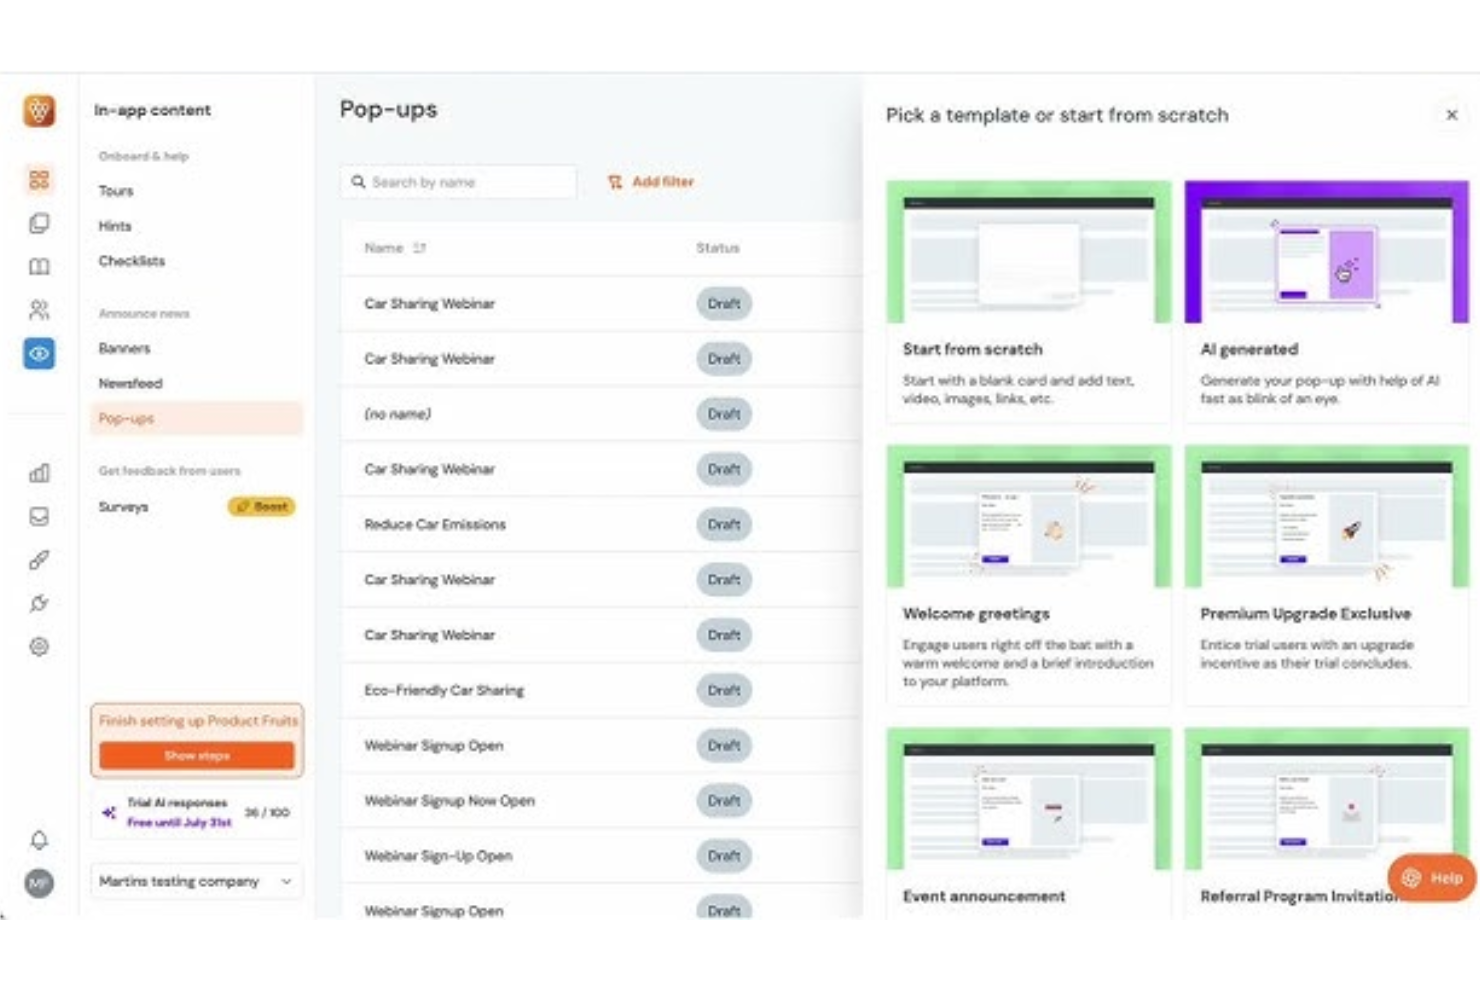
Task: Select the inbox icon in the sidebar
Action: (x=38, y=516)
